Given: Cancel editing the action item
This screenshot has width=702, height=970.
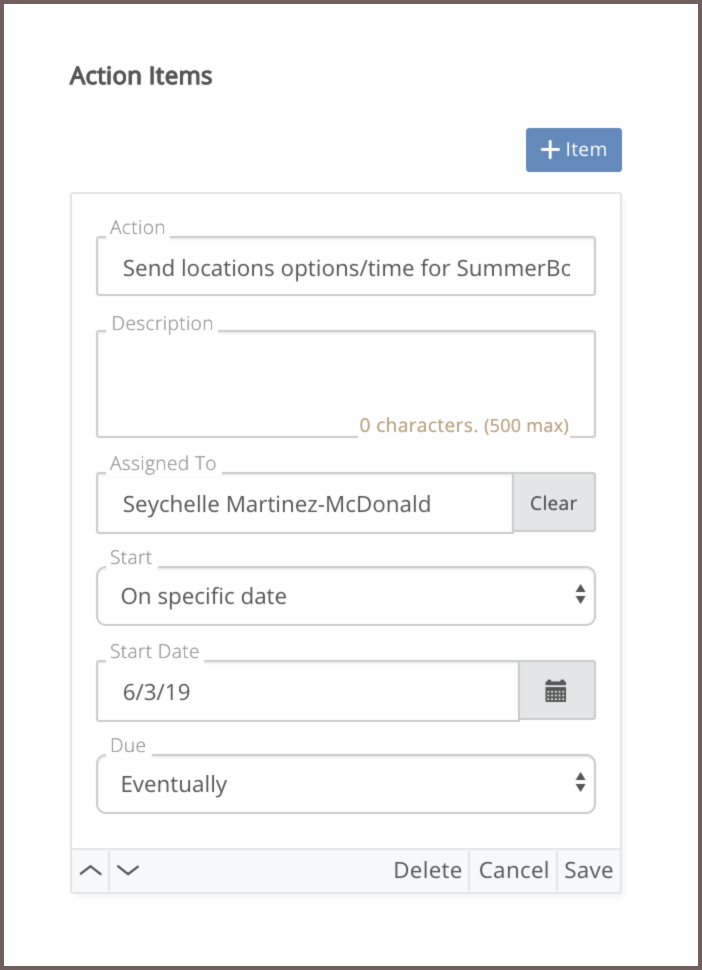Looking at the screenshot, I should point(513,870).
